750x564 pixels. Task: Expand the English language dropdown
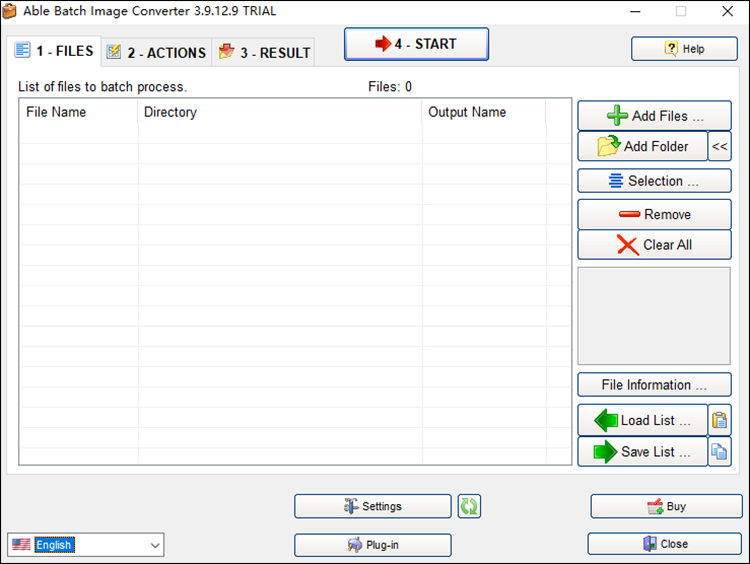click(154, 545)
